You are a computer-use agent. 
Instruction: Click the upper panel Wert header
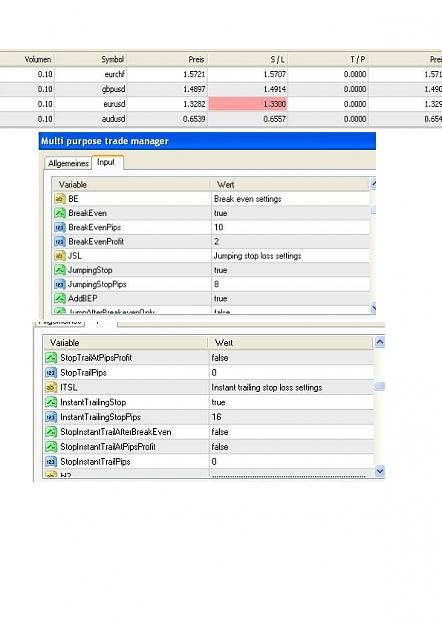click(x=290, y=185)
